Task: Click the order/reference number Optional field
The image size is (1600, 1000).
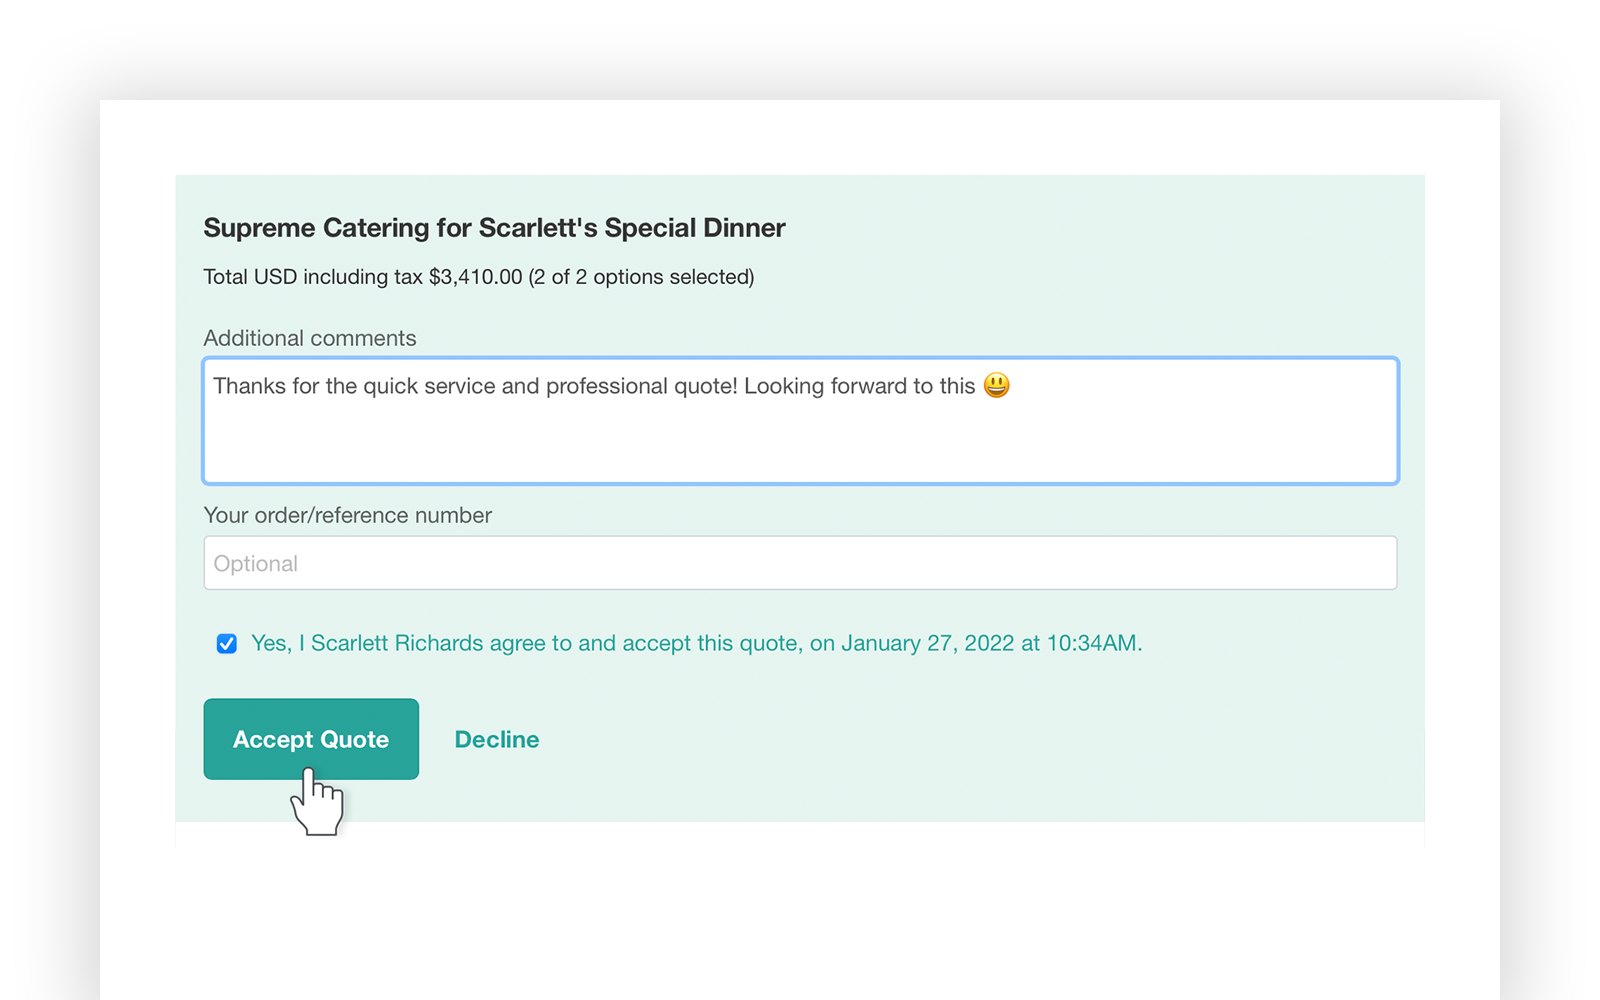Action: (800, 563)
